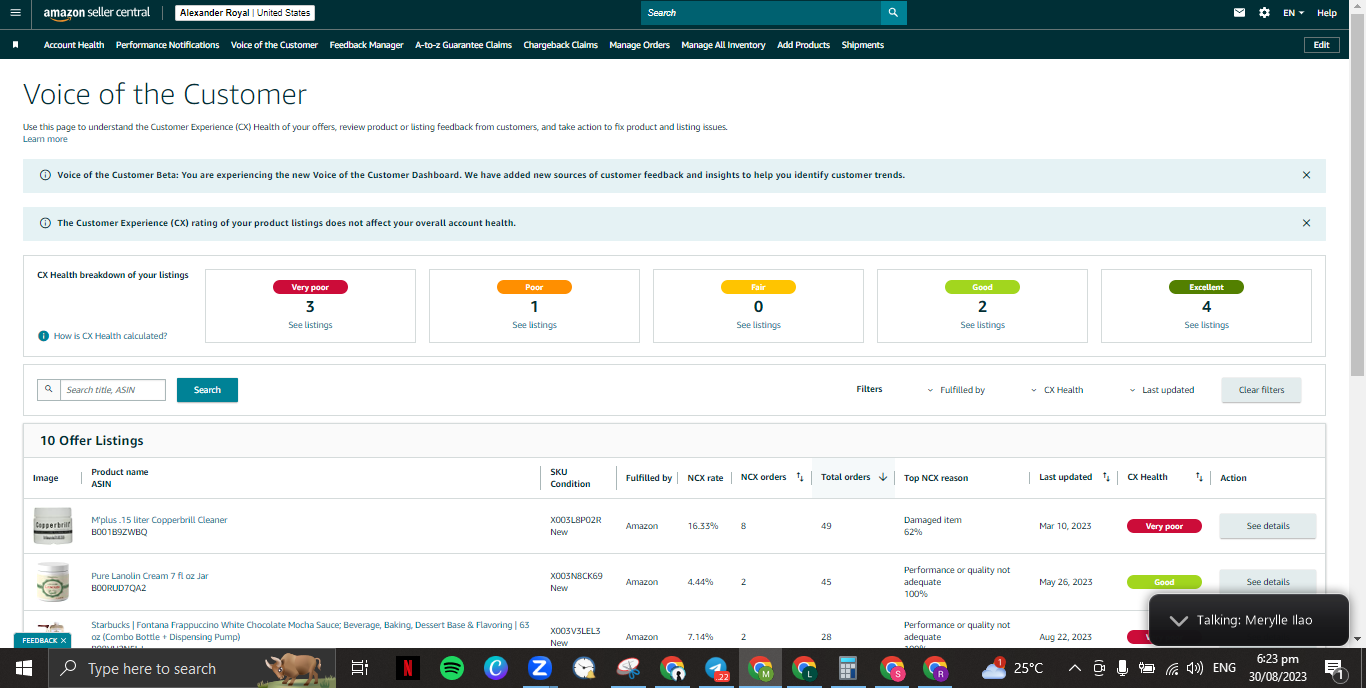This screenshot has height=688, width=1366.
Task: Open the mail messages icon
Action: [1240, 13]
